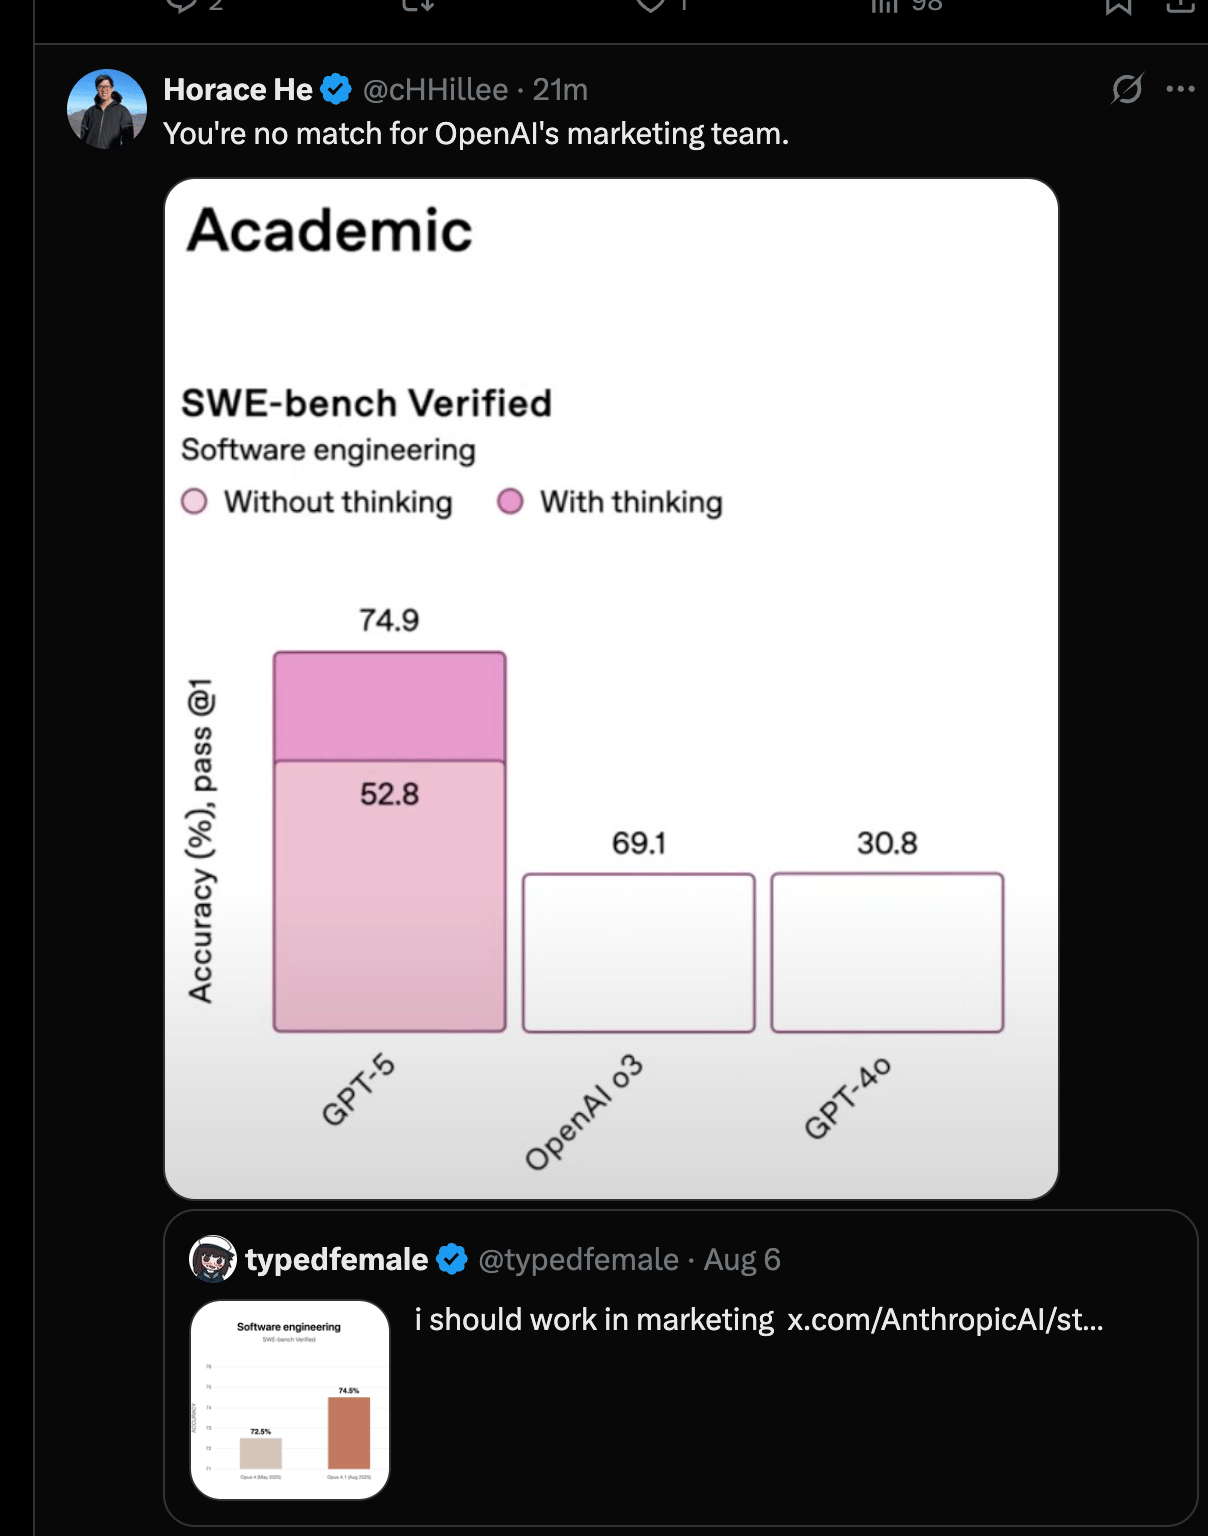Like the tweet above using the heart icon
1208x1536 pixels.
pos(651,5)
